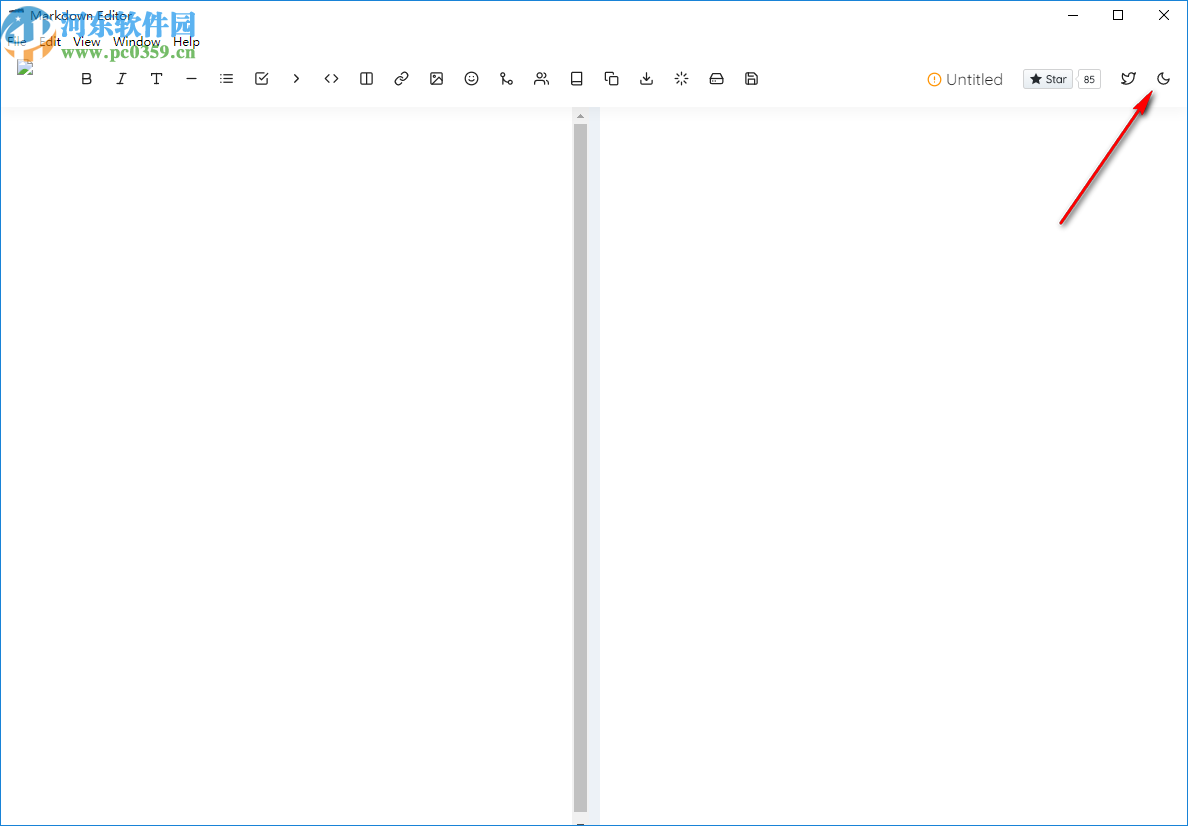This screenshot has height=826, width=1188.
Task: Open the File menu
Action: click(16, 41)
